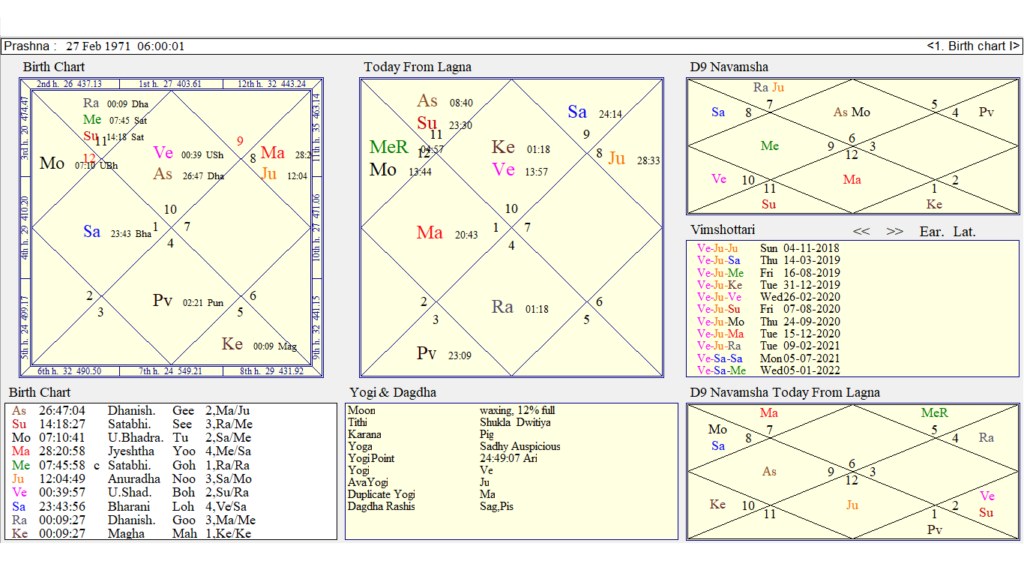Click 'As 08:40' in Today From Lagna chart
This screenshot has width=1024, height=576.
pyautogui.click(x=445, y=101)
